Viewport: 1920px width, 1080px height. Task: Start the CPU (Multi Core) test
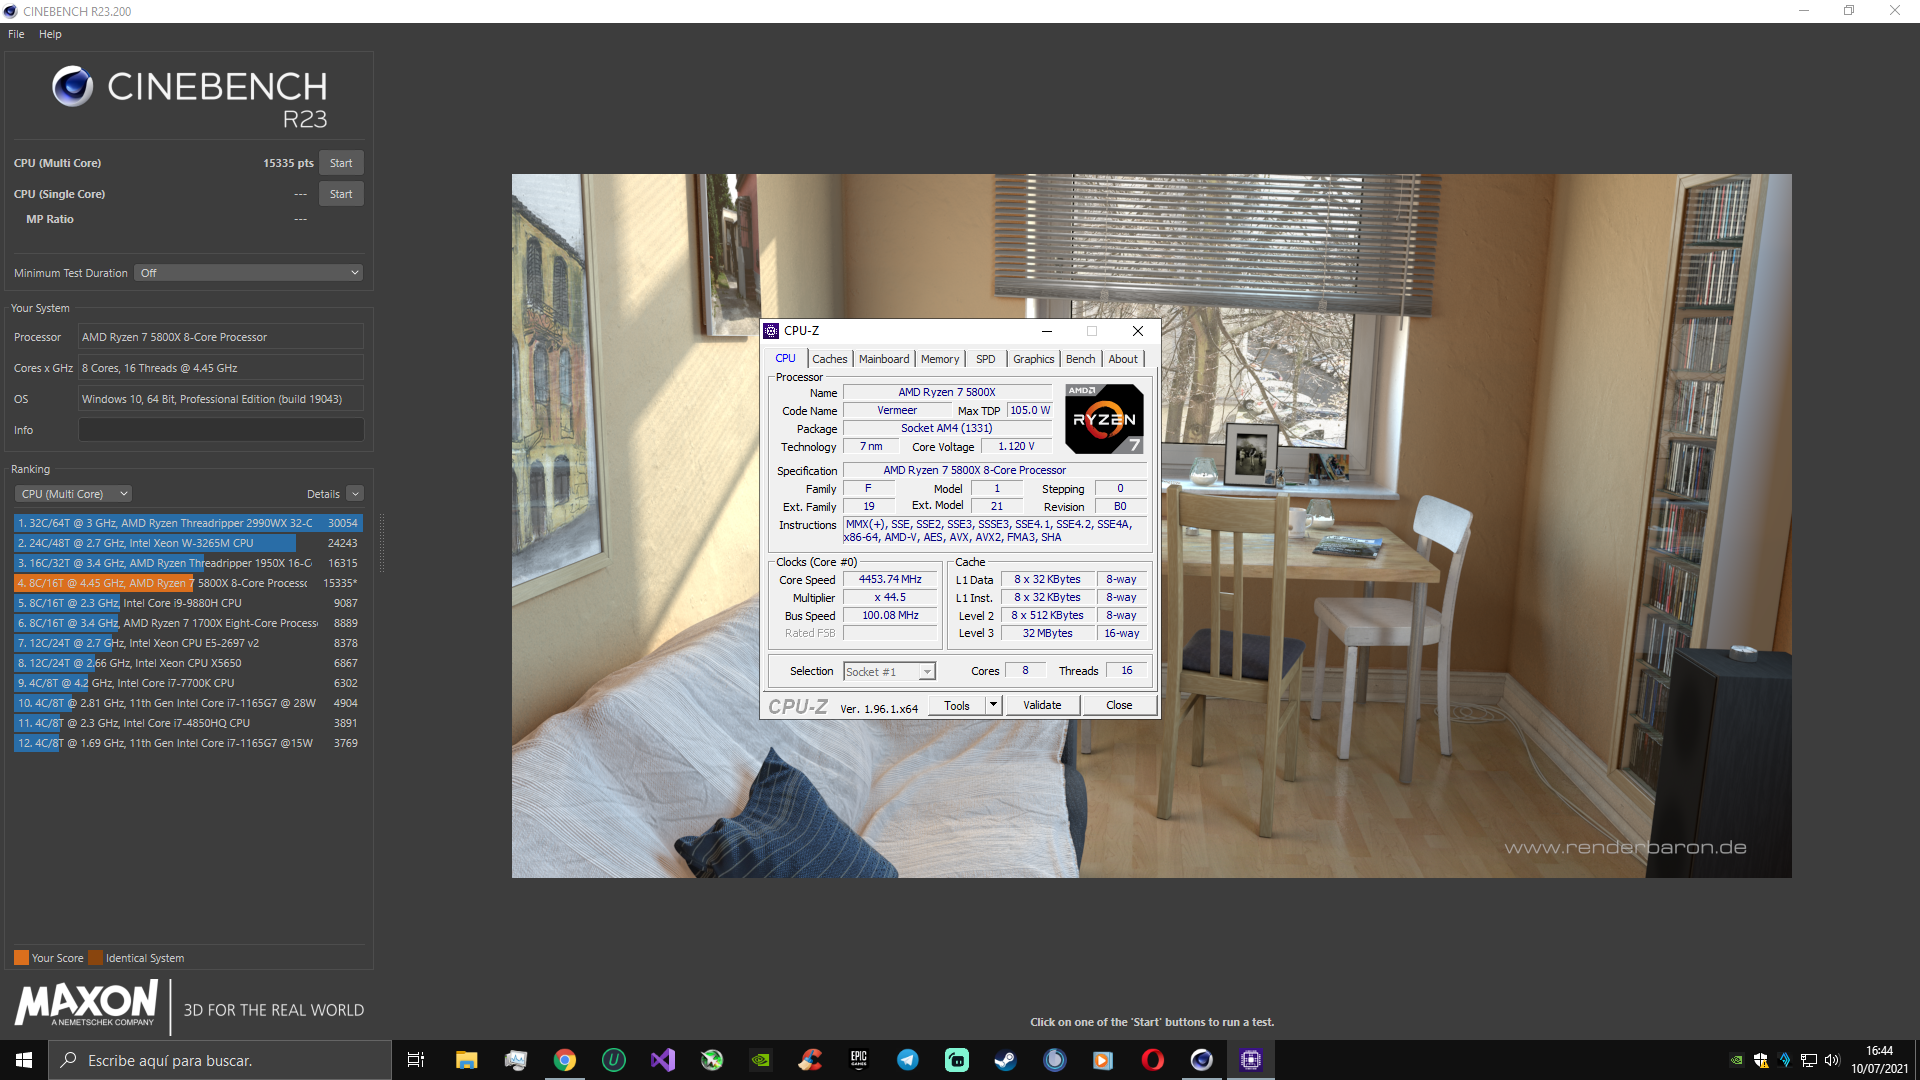pyautogui.click(x=341, y=163)
